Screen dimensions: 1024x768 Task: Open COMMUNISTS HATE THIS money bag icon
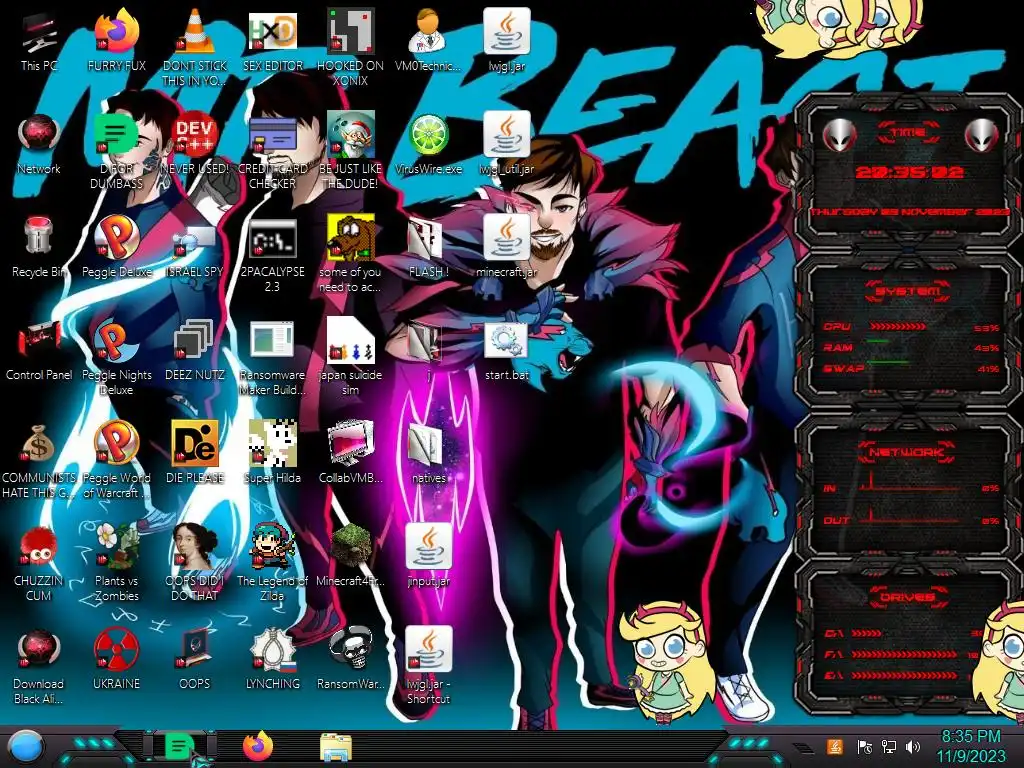[x=39, y=460]
